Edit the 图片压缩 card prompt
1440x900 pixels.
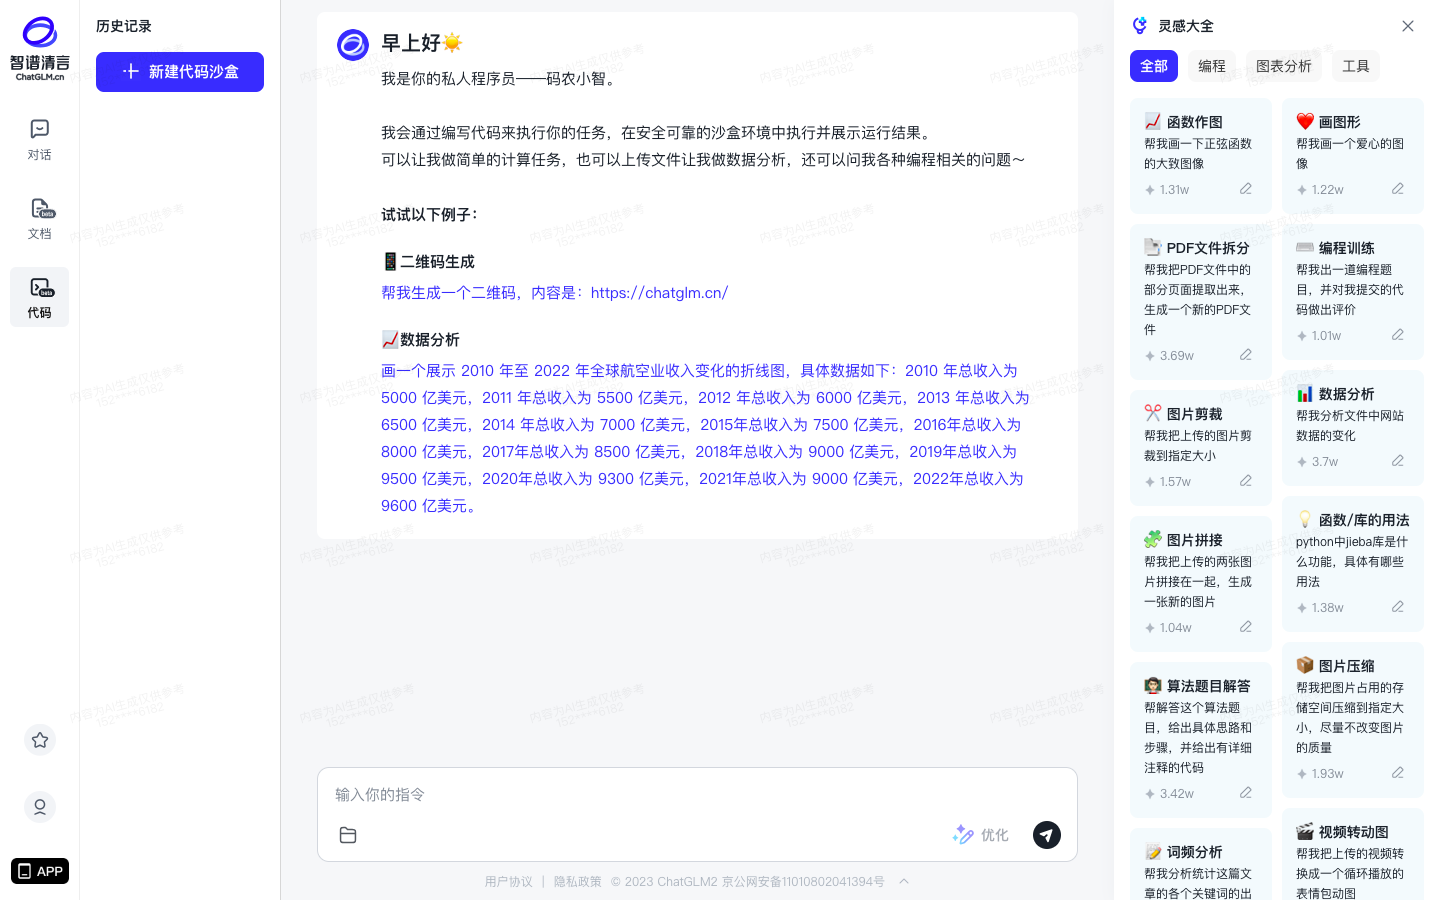(x=1398, y=773)
